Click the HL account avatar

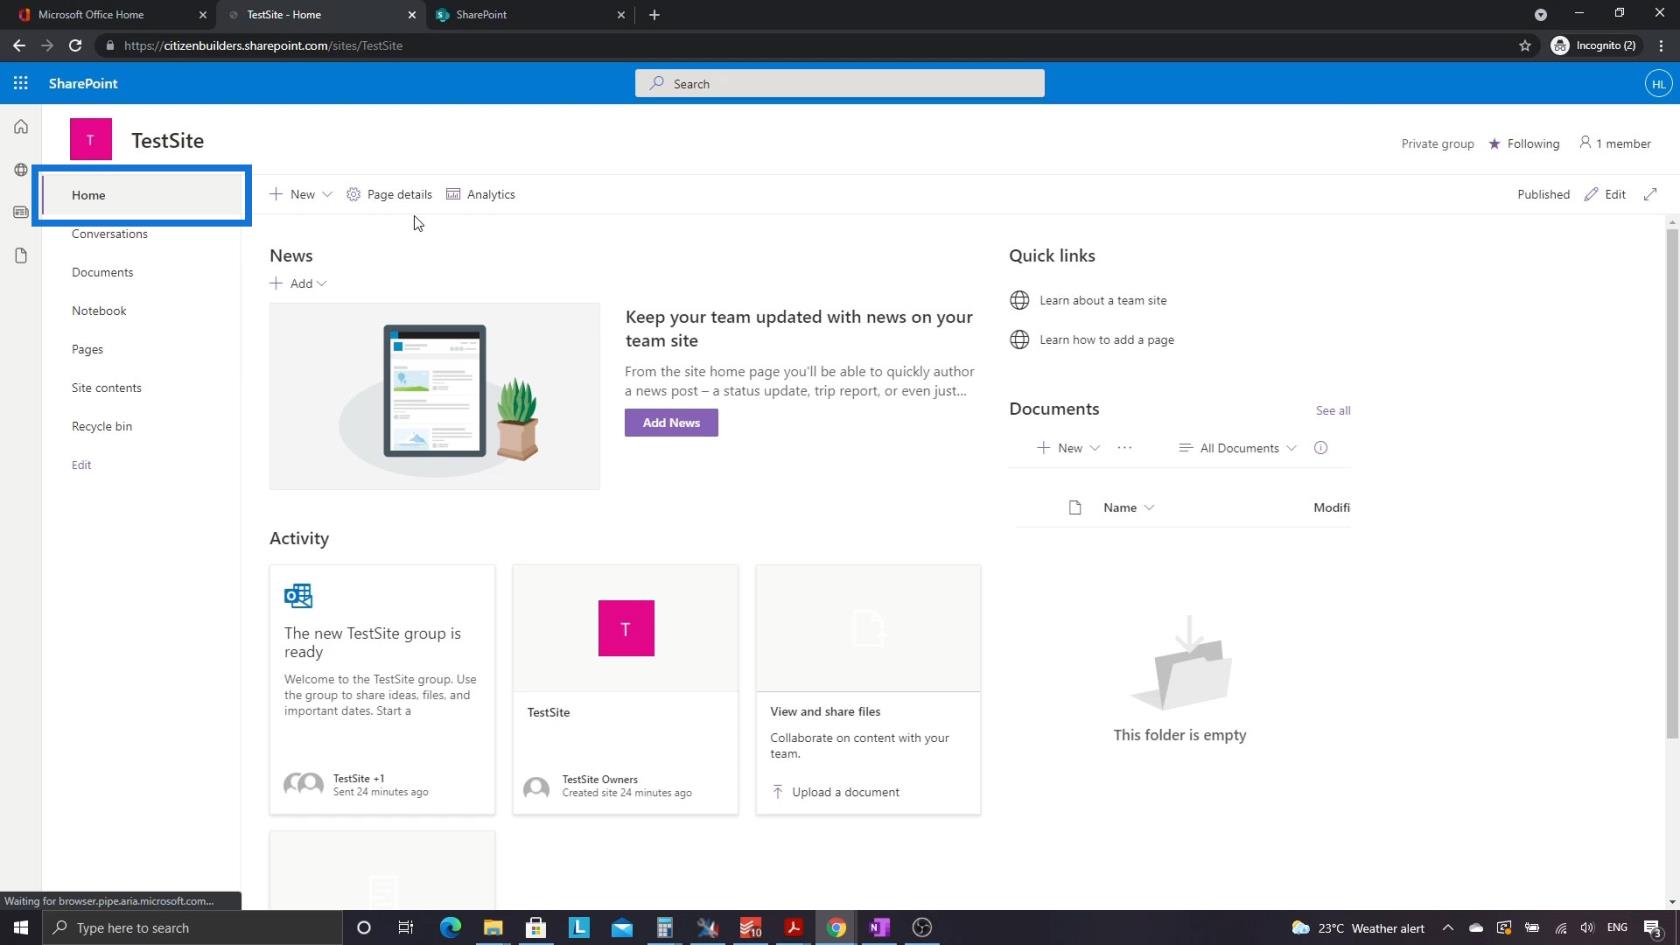pyautogui.click(x=1658, y=84)
